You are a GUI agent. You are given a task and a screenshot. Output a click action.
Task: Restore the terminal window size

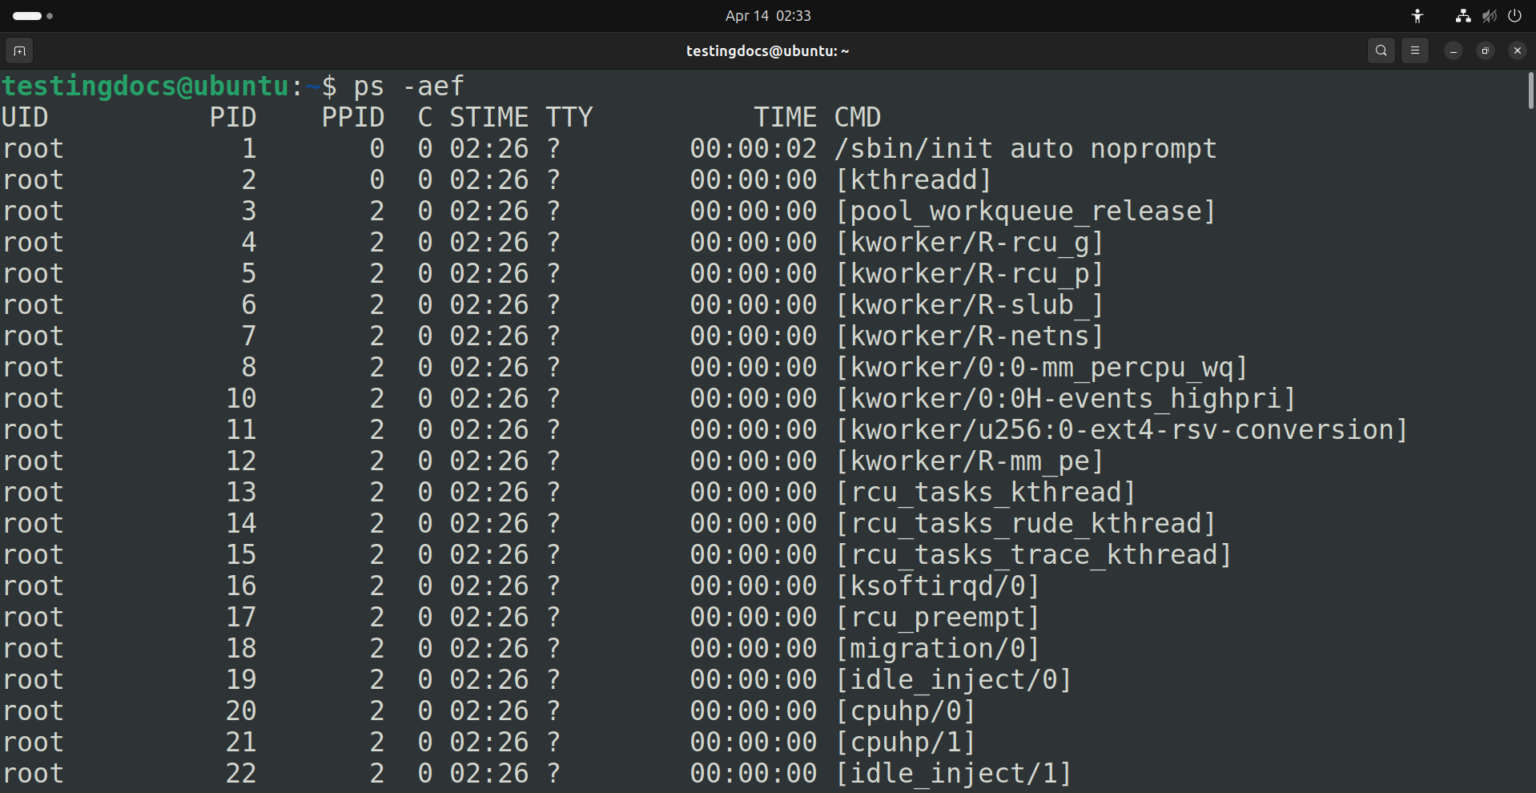[1484, 50]
